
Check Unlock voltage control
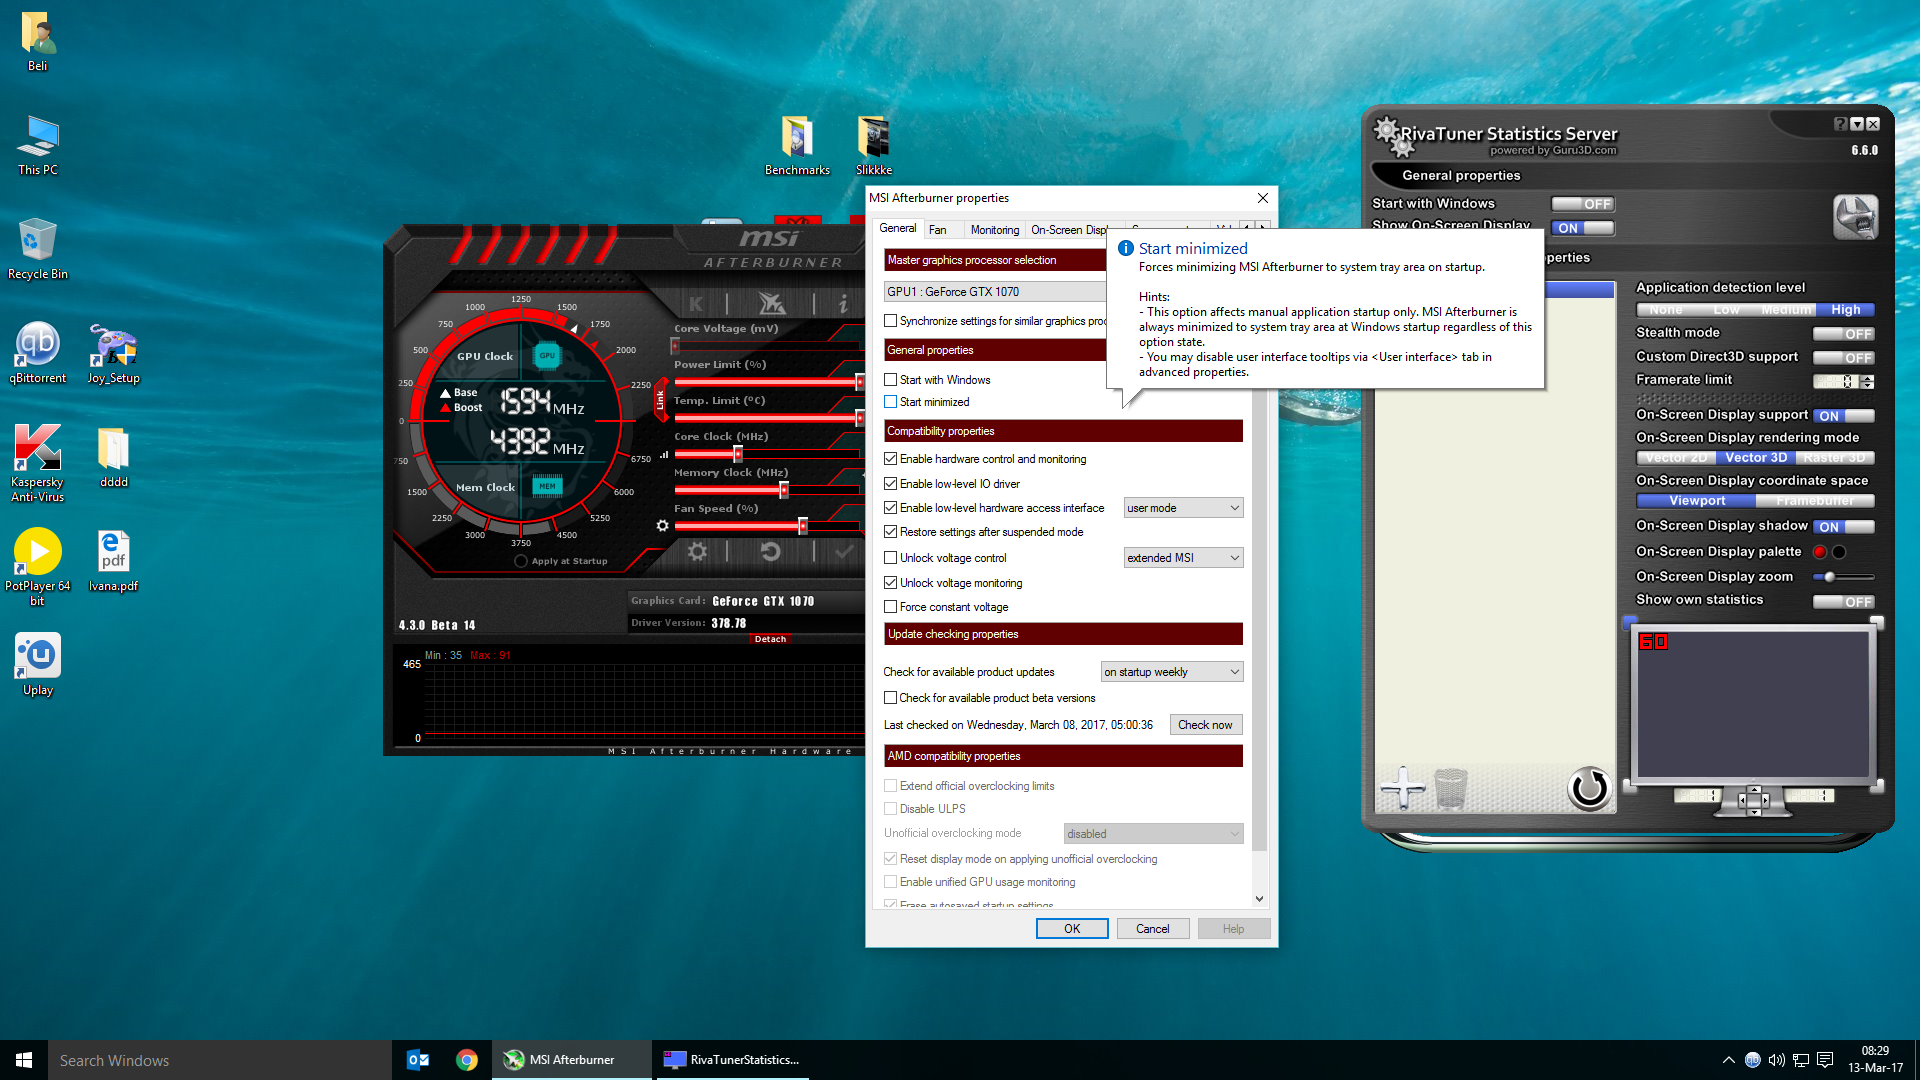[x=890, y=558]
